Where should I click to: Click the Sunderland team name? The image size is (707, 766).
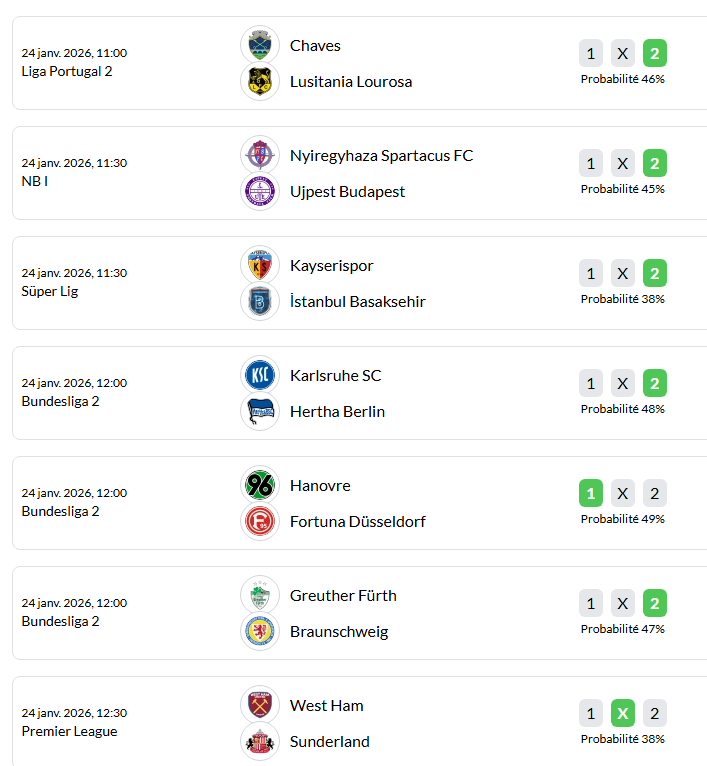click(329, 742)
